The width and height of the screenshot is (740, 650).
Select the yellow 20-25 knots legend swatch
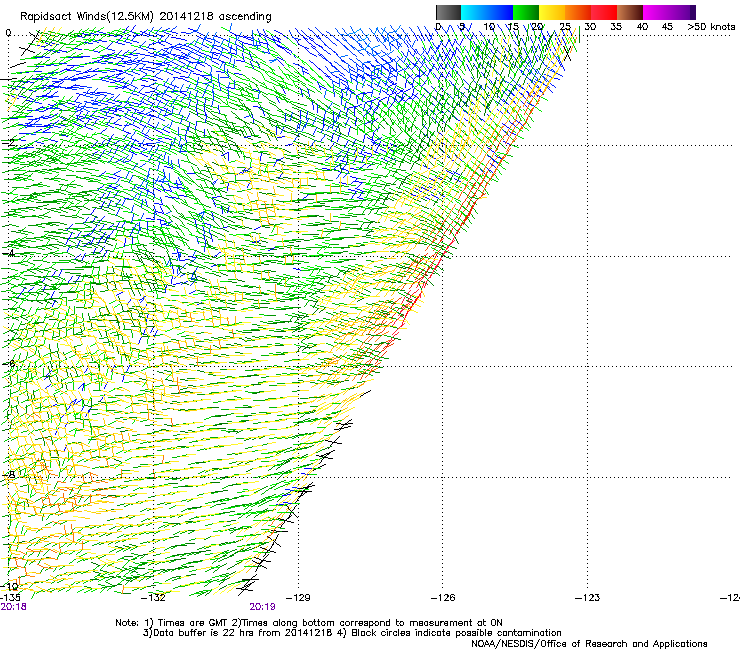(552, 12)
